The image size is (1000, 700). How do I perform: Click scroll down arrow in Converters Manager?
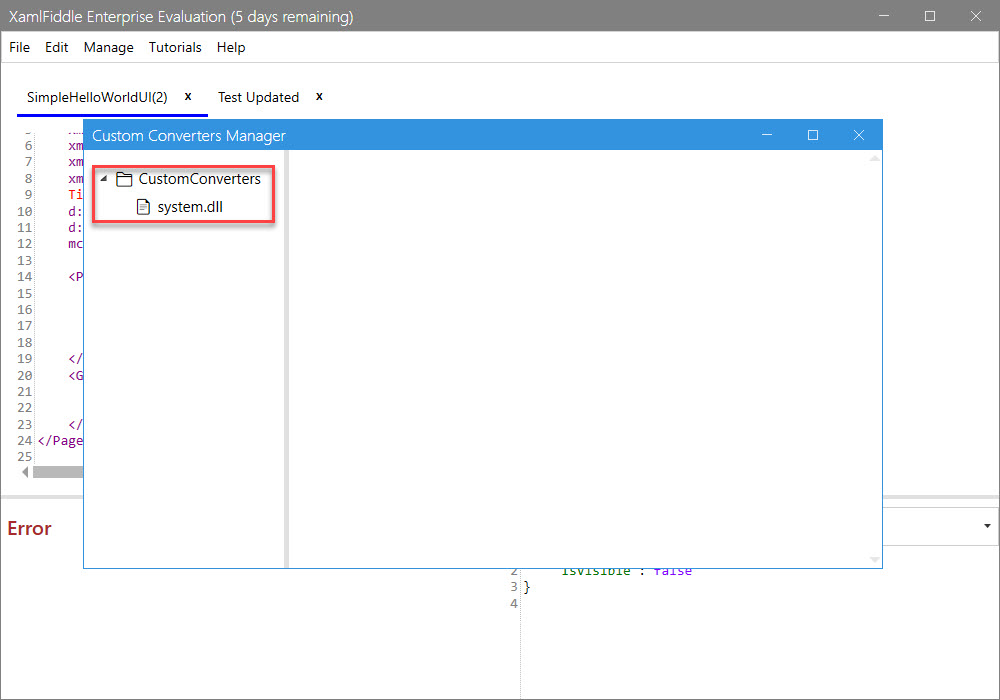point(875,559)
